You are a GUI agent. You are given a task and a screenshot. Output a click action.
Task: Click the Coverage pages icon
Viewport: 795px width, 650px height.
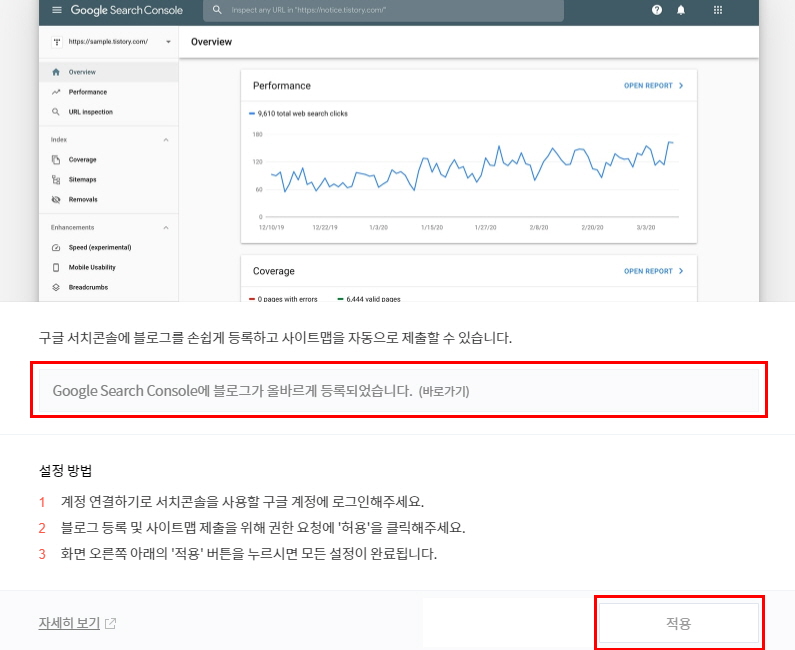coord(56,160)
